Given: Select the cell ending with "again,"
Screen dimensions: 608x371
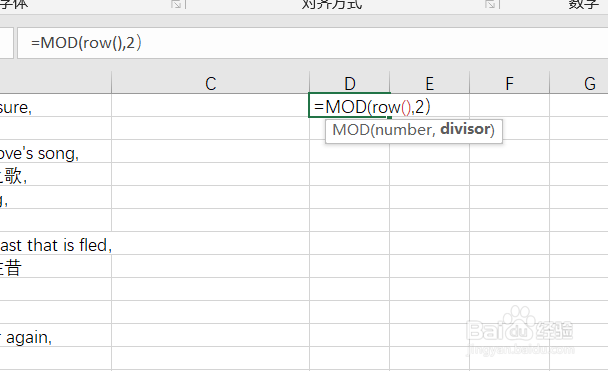Looking at the screenshot, I should 55,335.
